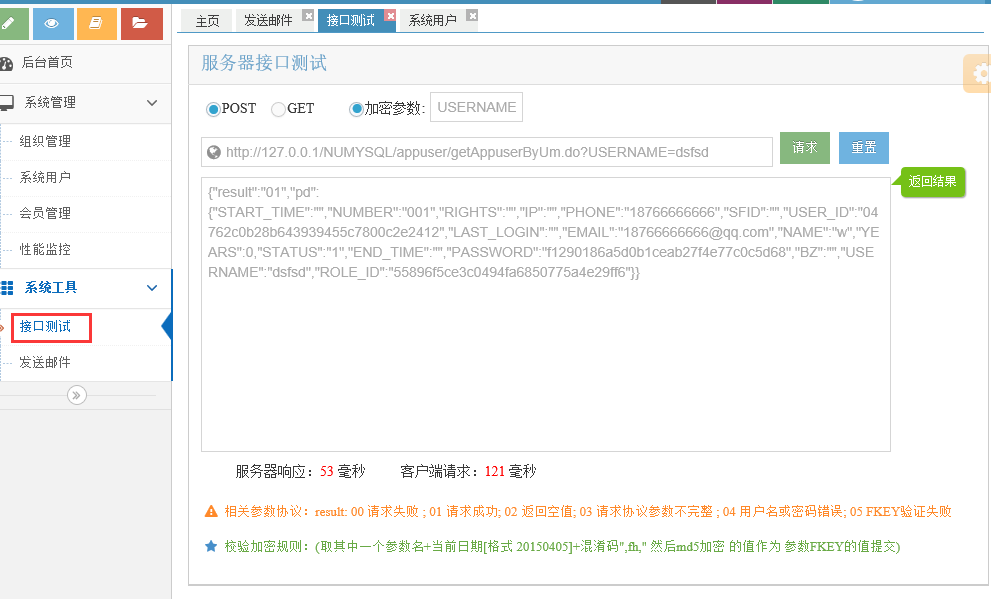
Task: Click the globe icon in URL field
Action: 214,152
